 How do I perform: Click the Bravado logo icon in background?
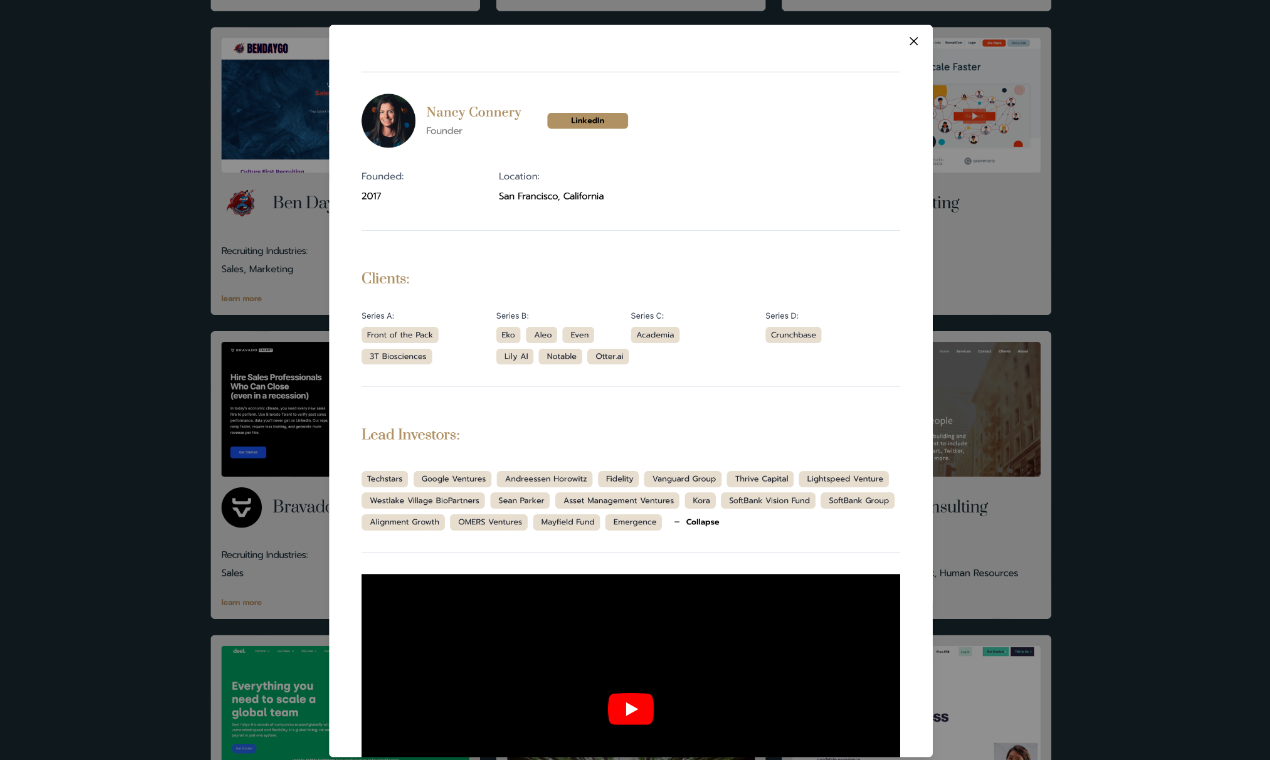coord(241,507)
